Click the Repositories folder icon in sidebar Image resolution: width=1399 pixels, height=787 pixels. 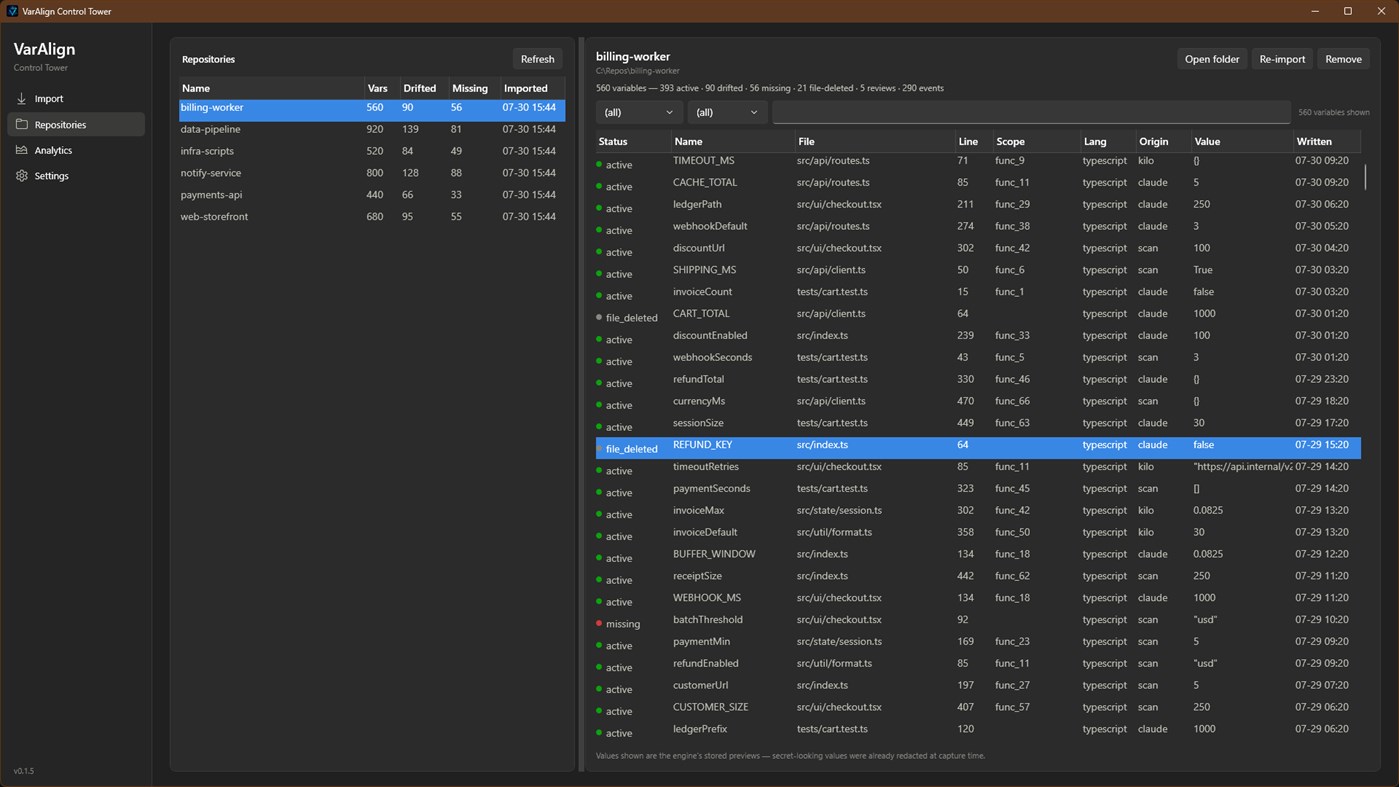22,125
